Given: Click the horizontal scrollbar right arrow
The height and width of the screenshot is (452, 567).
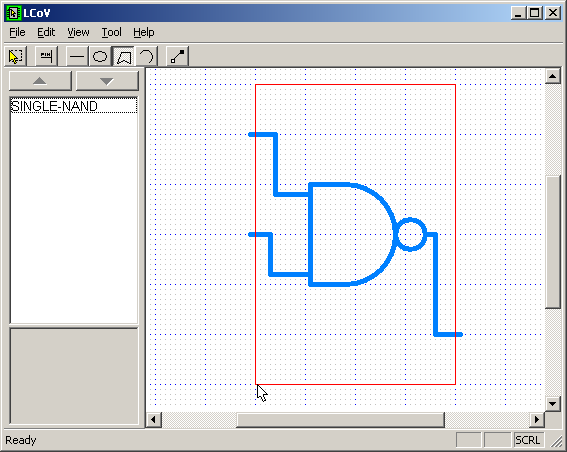Looking at the screenshot, I should pyautogui.click(x=537, y=419).
